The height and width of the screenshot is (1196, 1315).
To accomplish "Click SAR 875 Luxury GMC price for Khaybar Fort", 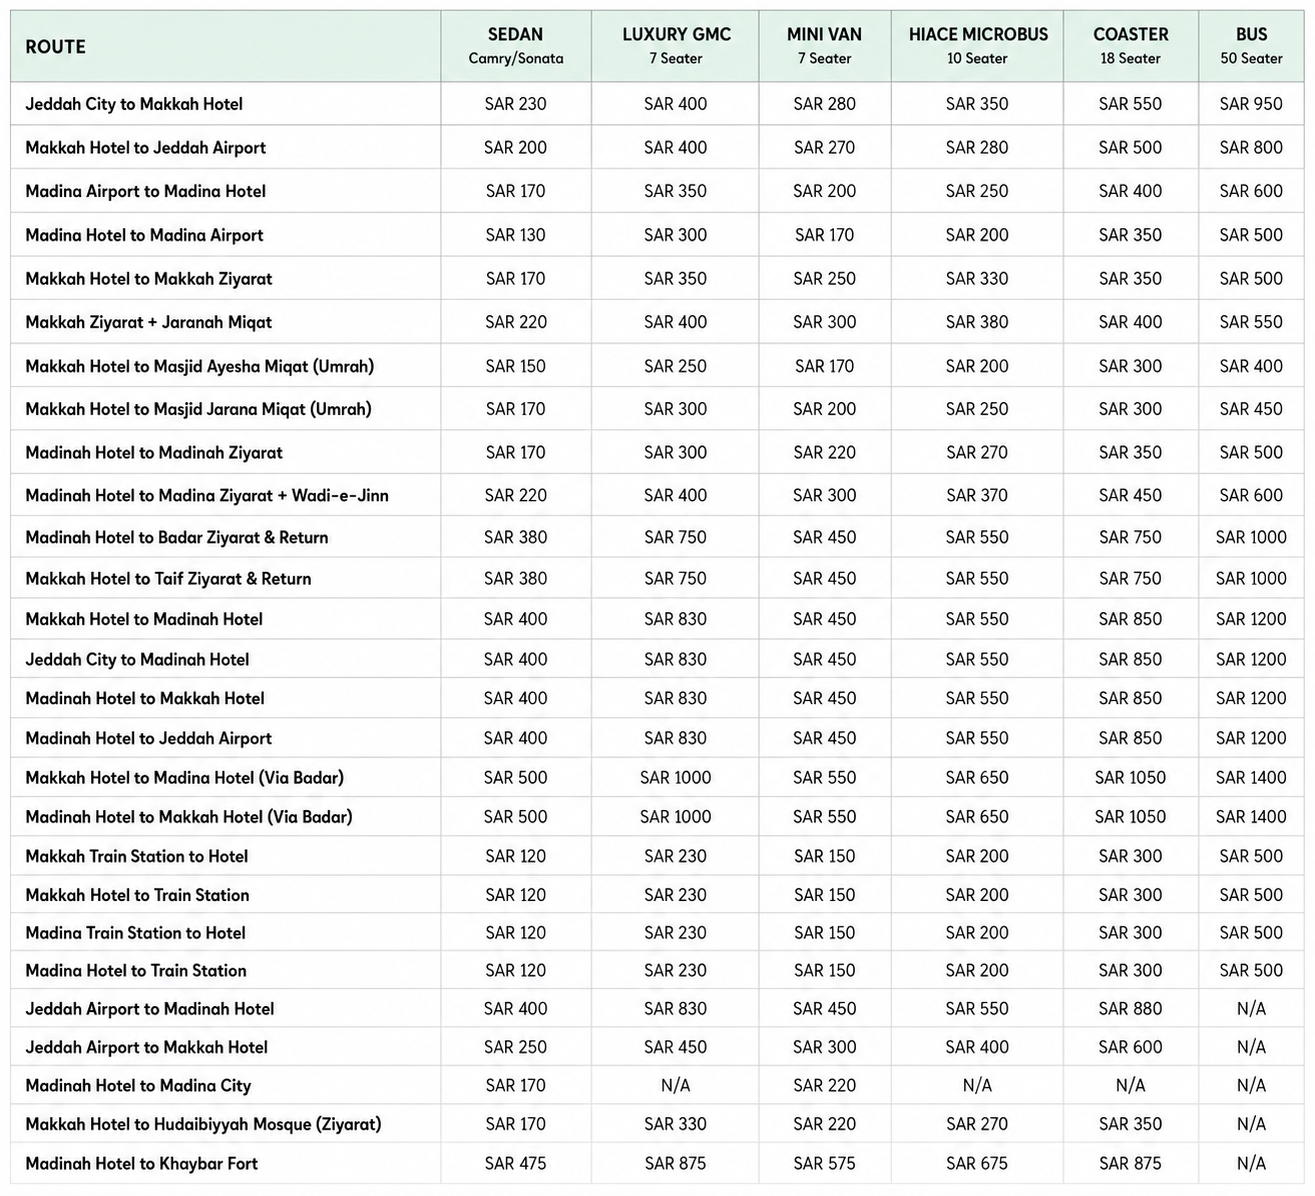I will click(676, 1163).
